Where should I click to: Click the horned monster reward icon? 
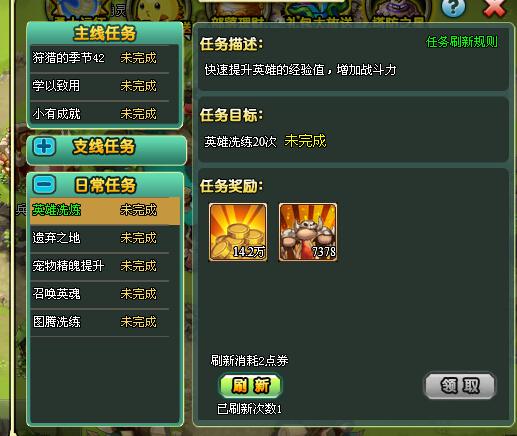pyautogui.click(x=308, y=232)
